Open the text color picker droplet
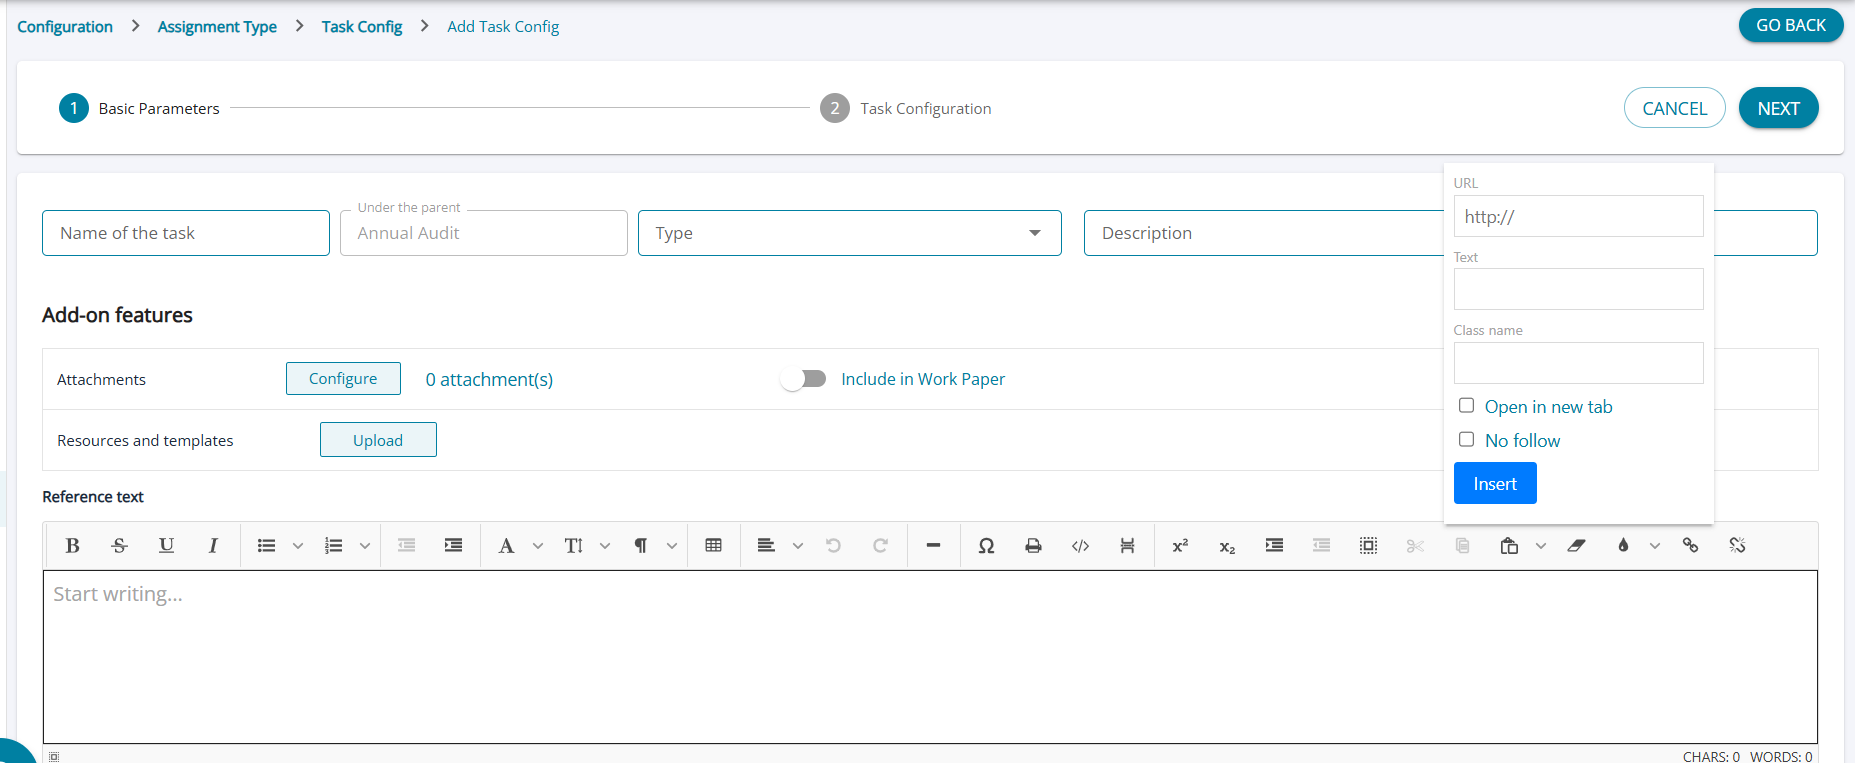 click(x=1623, y=545)
